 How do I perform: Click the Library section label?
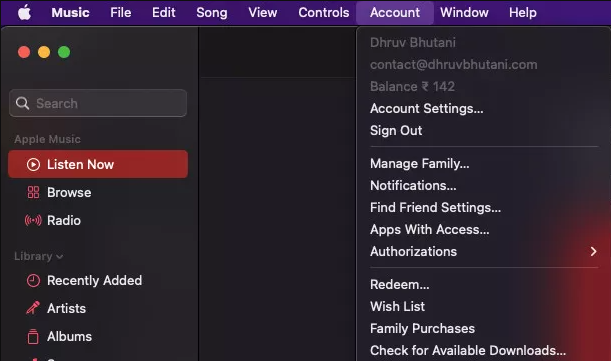coord(33,256)
